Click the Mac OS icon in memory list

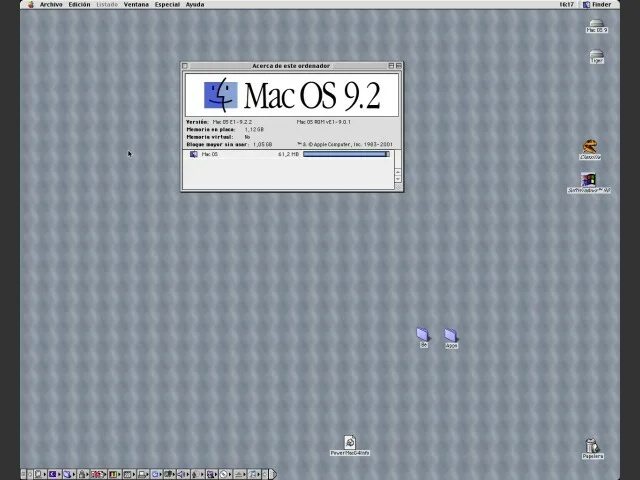point(194,154)
